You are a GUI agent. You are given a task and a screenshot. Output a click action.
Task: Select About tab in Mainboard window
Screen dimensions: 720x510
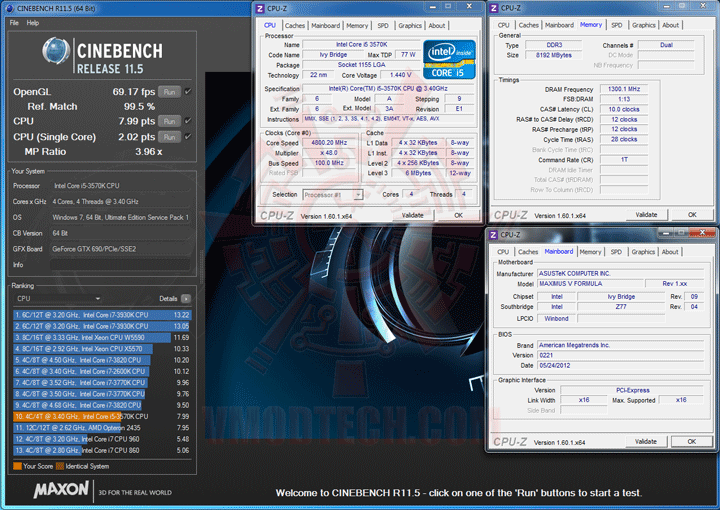pyautogui.click(x=670, y=252)
